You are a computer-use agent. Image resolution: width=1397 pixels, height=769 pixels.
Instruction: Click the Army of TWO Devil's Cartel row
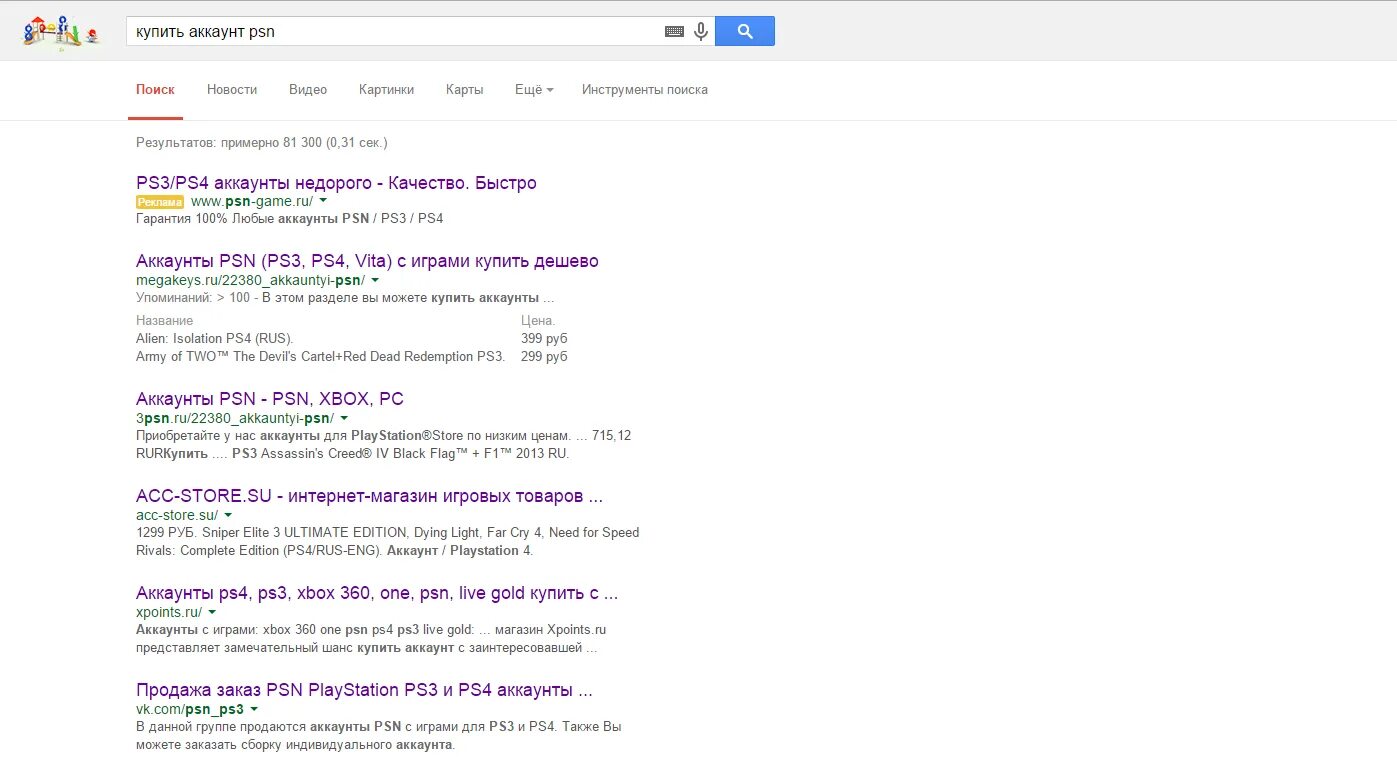321,356
